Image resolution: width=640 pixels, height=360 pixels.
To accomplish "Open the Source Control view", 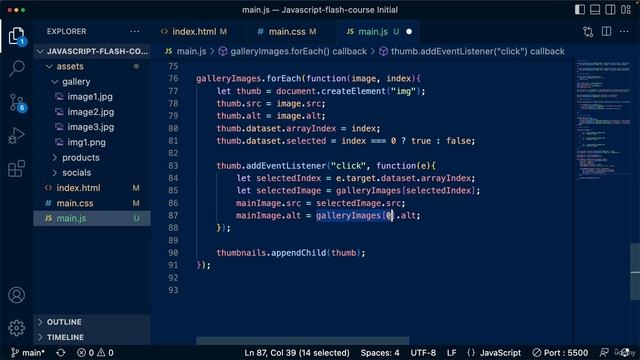I will (17, 102).
